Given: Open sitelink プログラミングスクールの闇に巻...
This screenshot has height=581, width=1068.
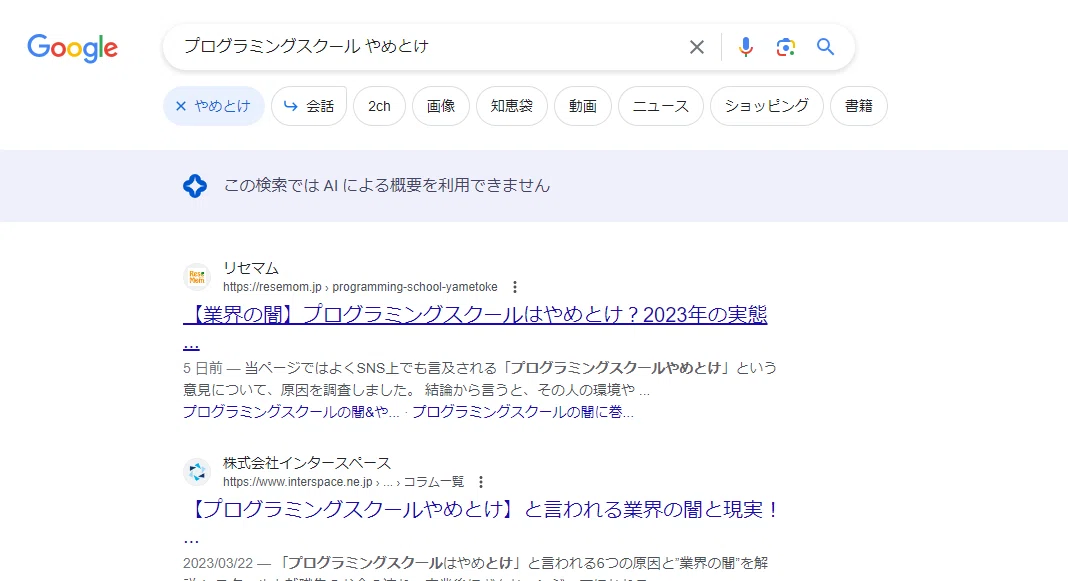Looking at the screenshot, I should (522, 412).
